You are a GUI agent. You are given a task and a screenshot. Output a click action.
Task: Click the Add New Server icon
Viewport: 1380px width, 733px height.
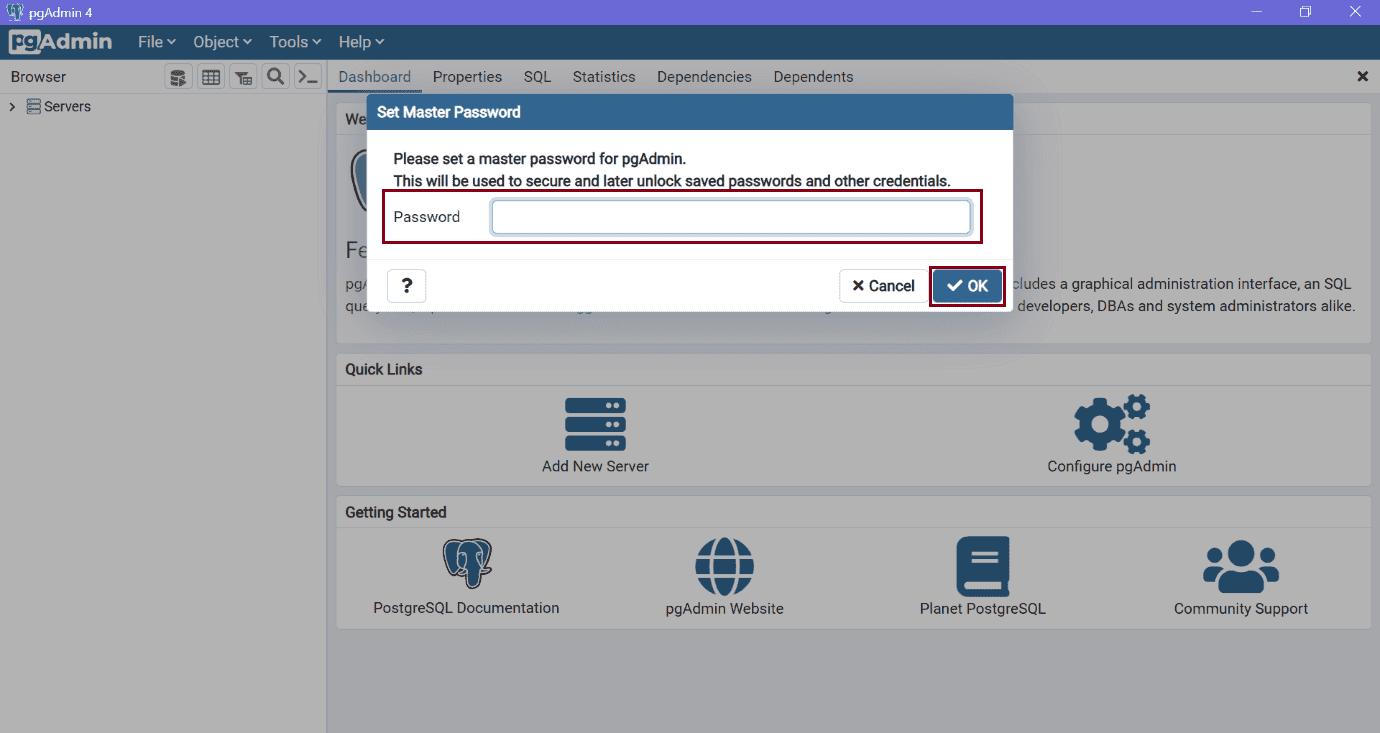595,424
